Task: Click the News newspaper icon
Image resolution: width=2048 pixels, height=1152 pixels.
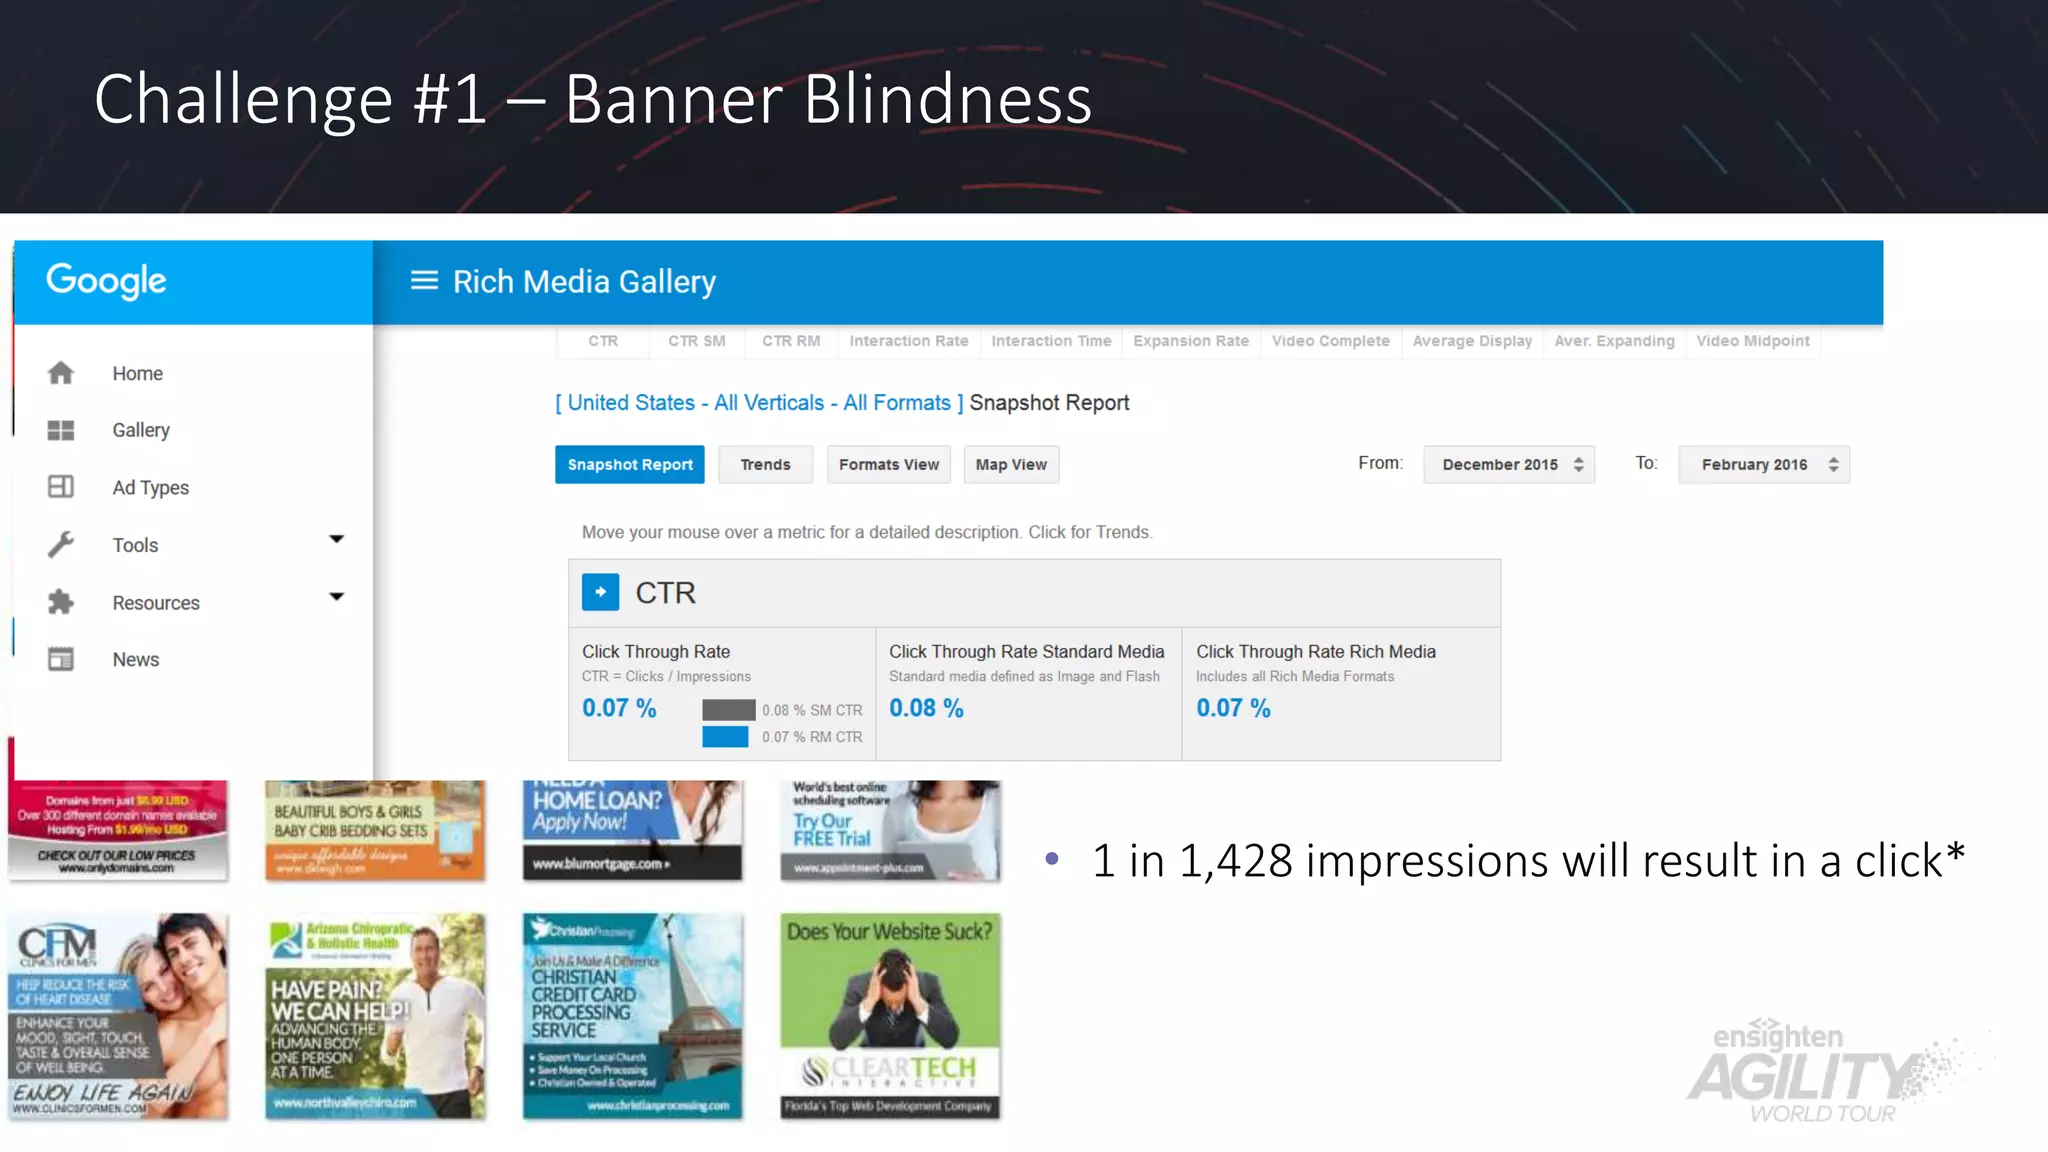Action: pyautogui.click(x=61, y=660)
